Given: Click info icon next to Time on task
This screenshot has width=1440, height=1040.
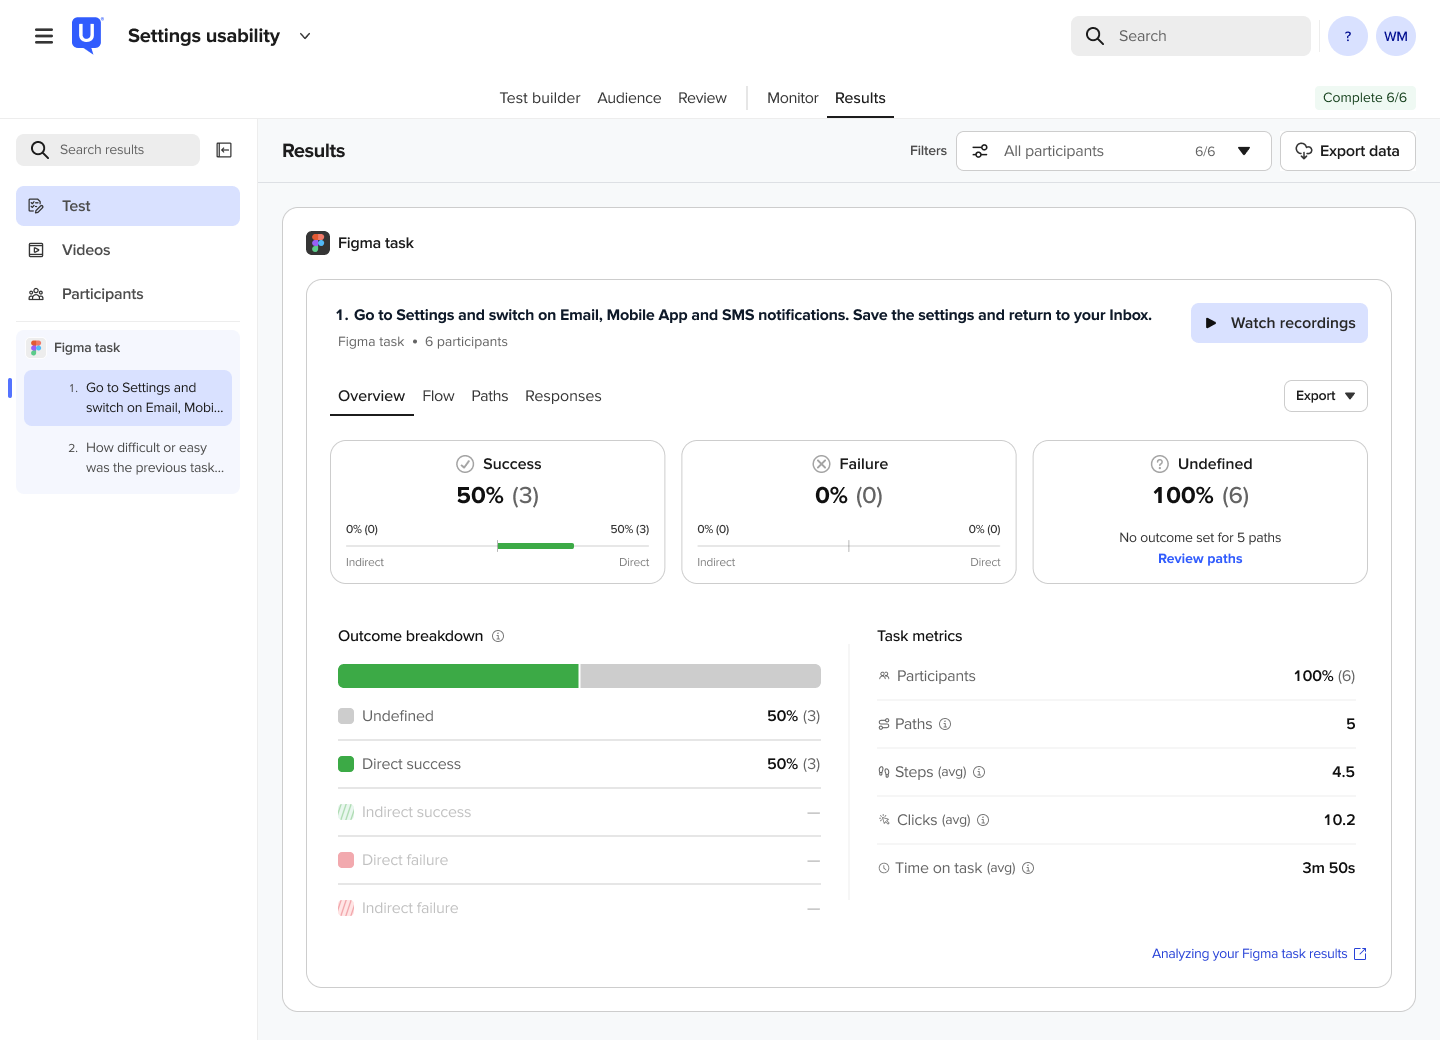Looking at the screenshot, I should click(x=1028, y=868).
